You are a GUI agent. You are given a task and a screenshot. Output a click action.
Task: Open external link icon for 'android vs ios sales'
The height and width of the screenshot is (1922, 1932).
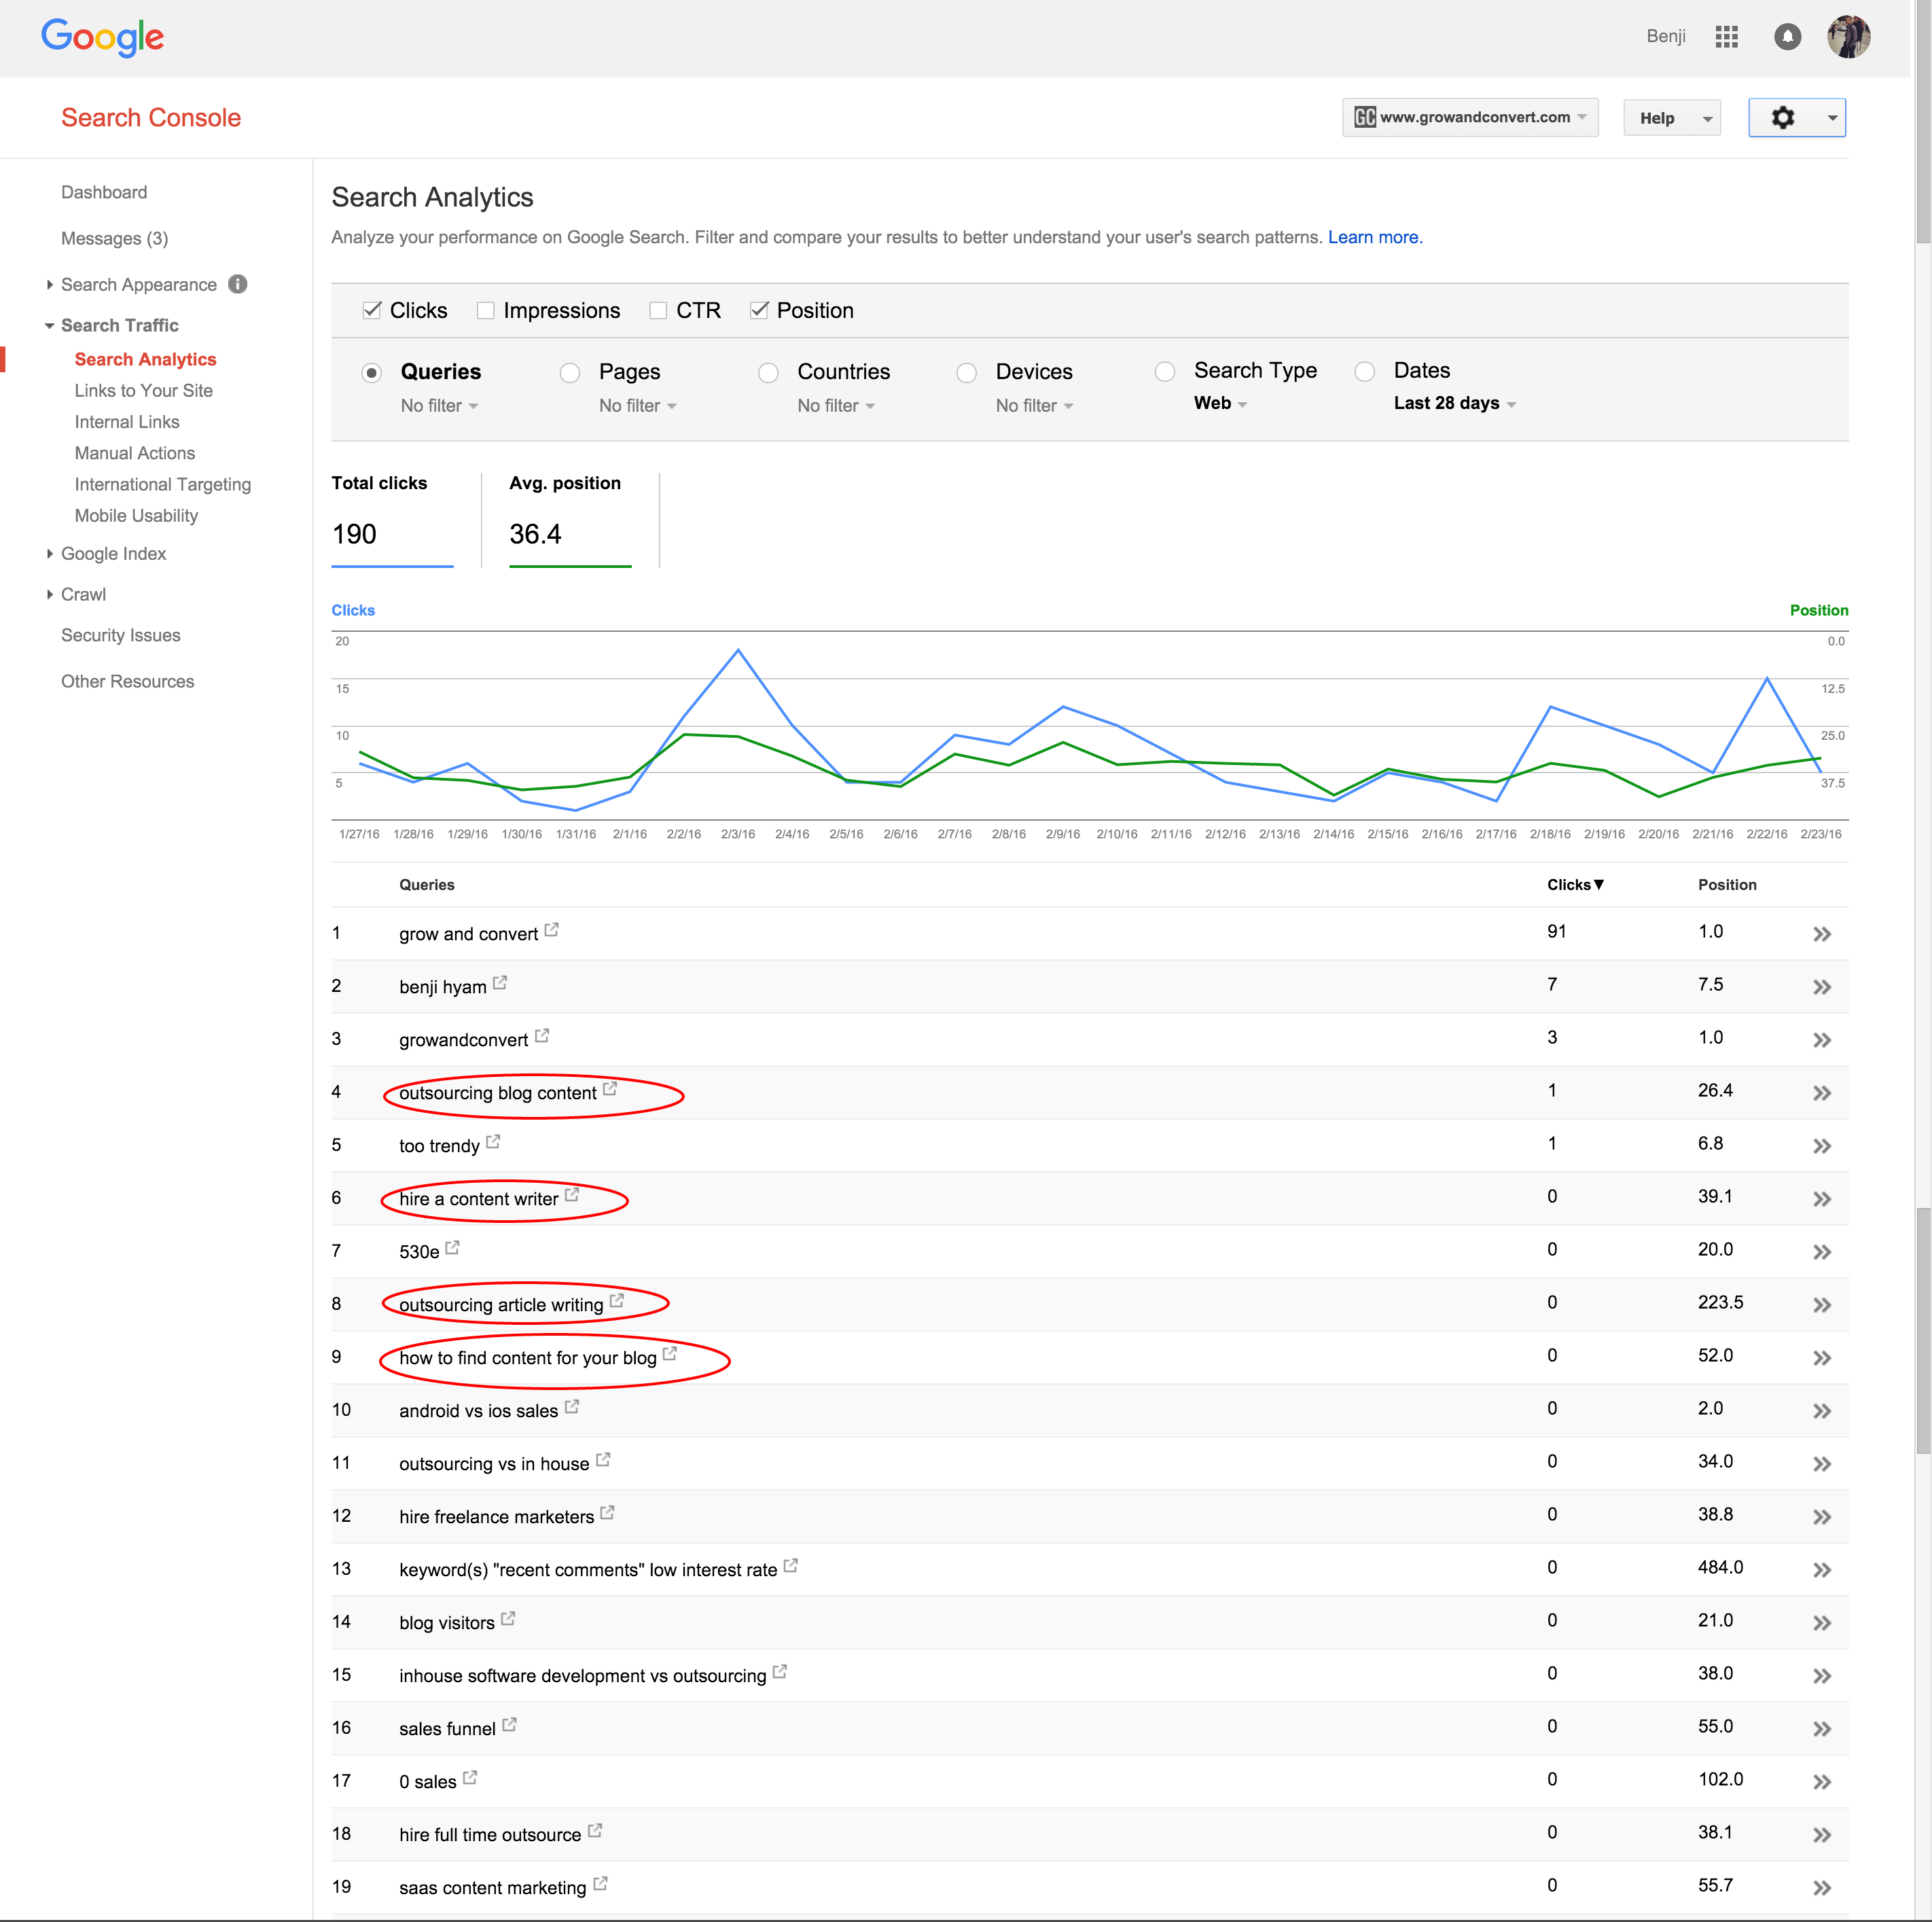tap(572, 1406)
